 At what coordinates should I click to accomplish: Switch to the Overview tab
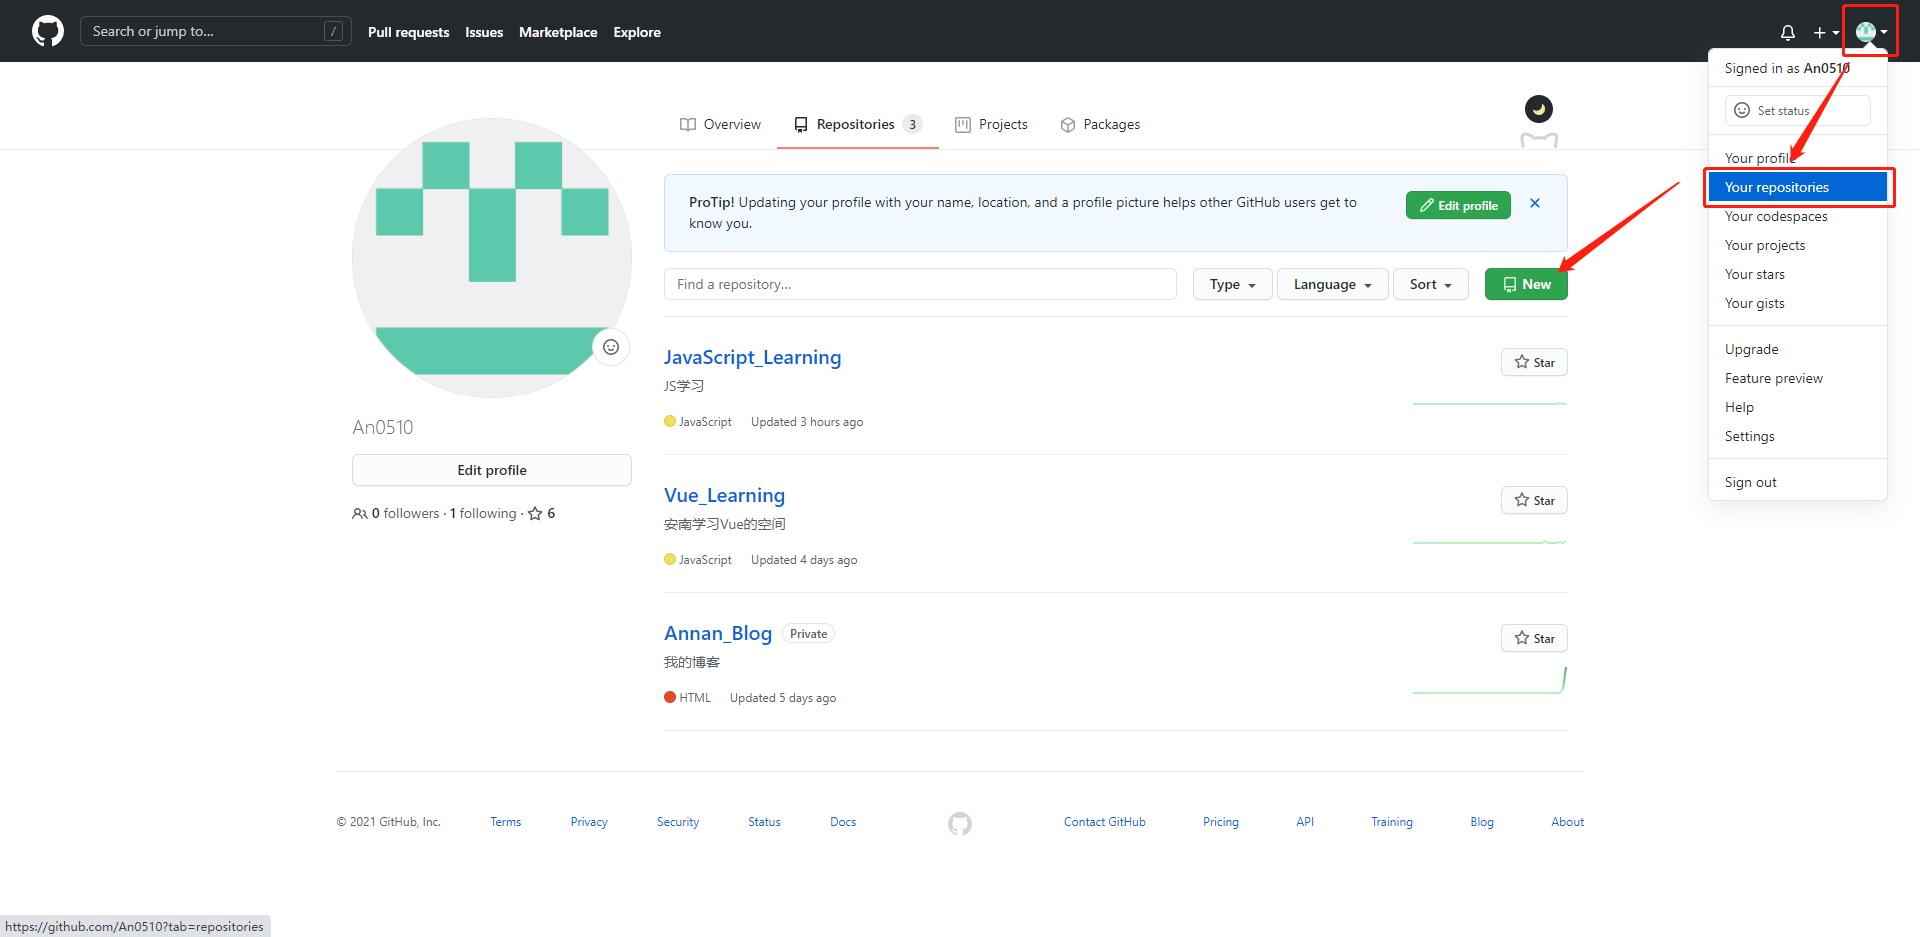pos(720,124)
